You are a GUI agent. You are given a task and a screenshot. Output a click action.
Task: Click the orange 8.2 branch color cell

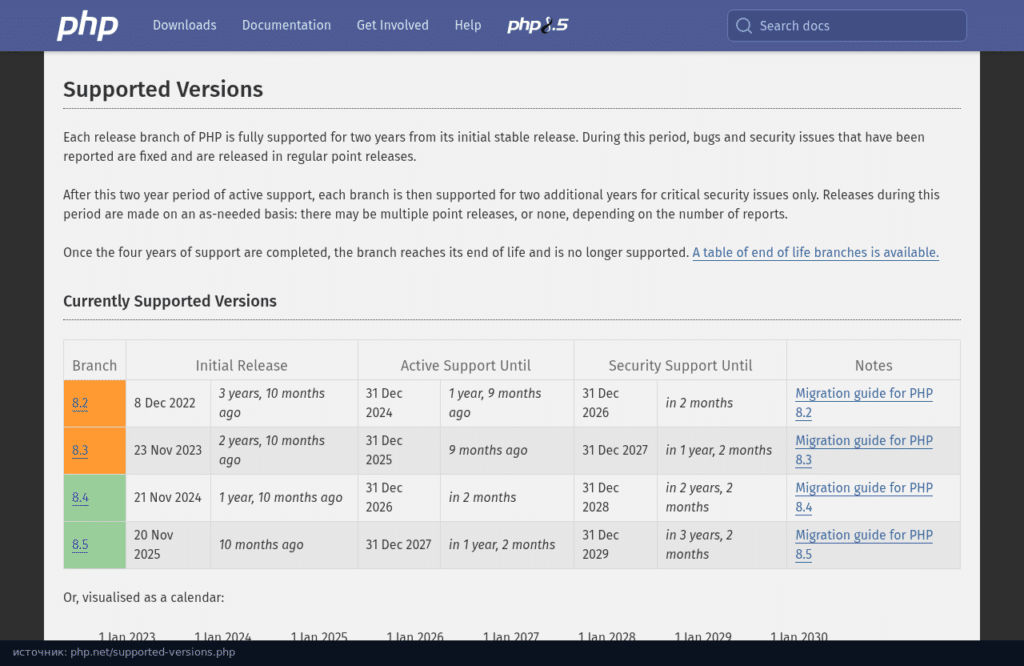95,404
